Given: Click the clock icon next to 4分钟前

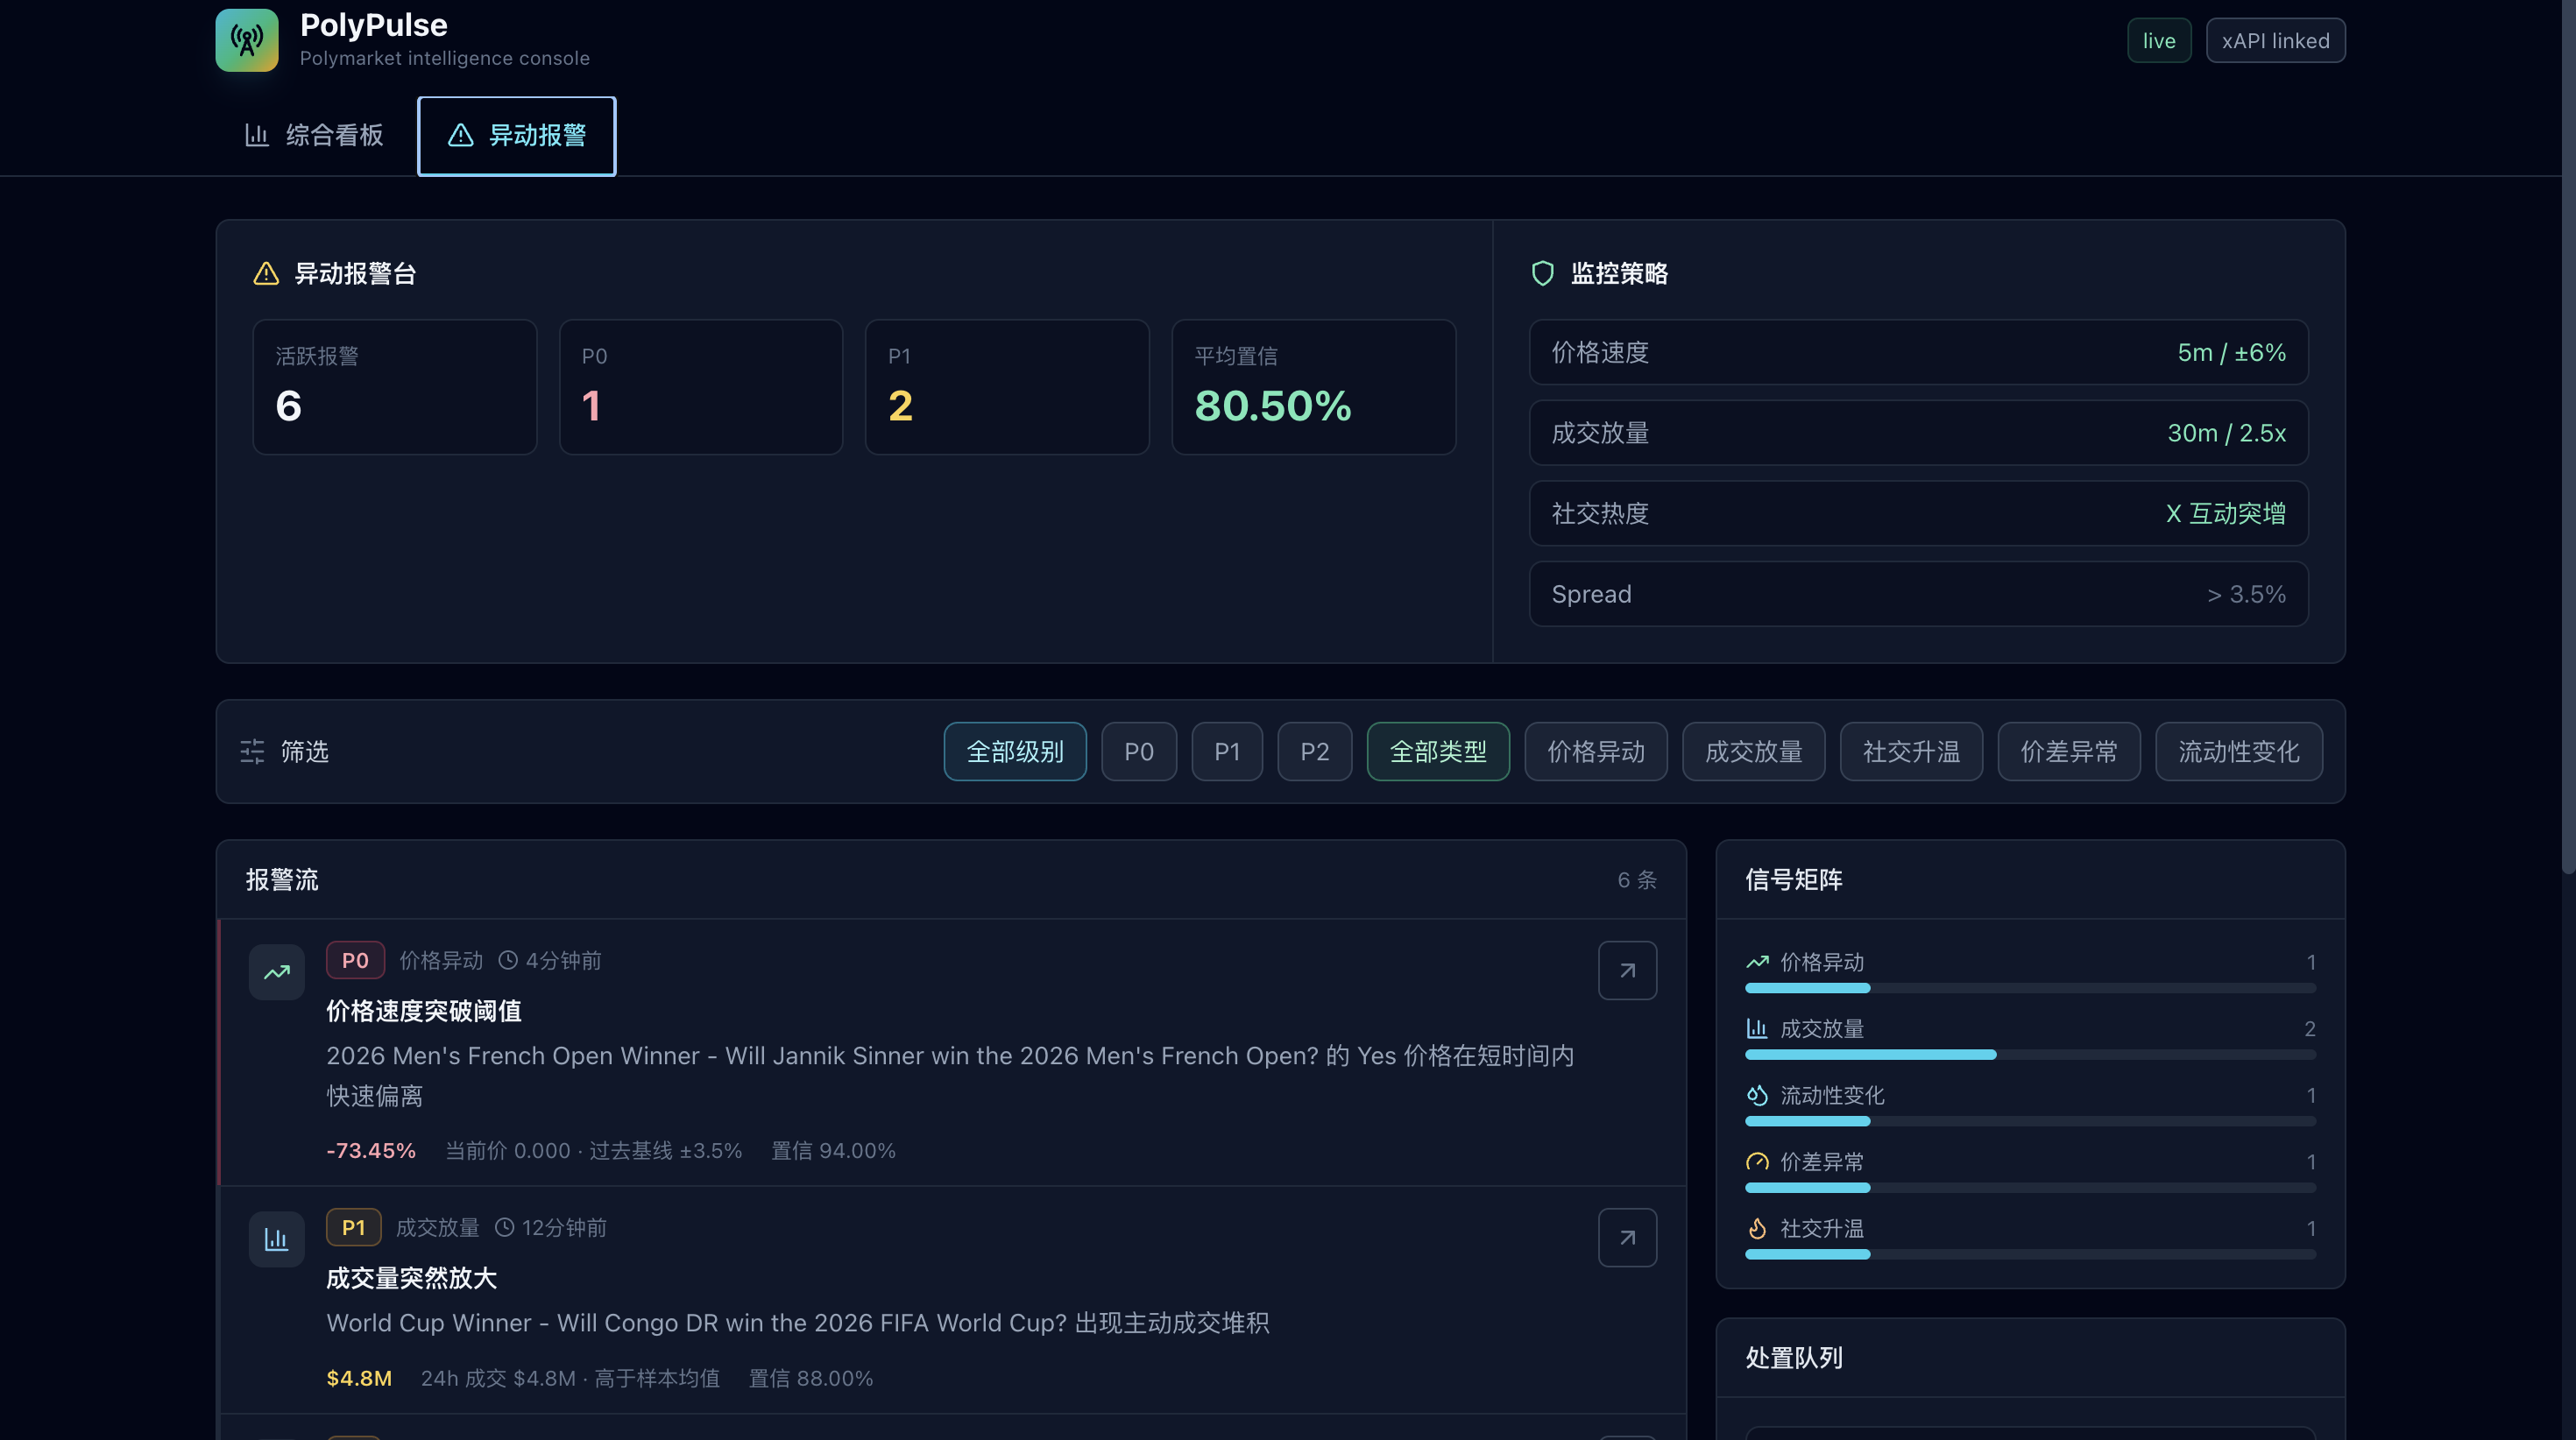Looking at the screenshot, I should tap(508, 961).
